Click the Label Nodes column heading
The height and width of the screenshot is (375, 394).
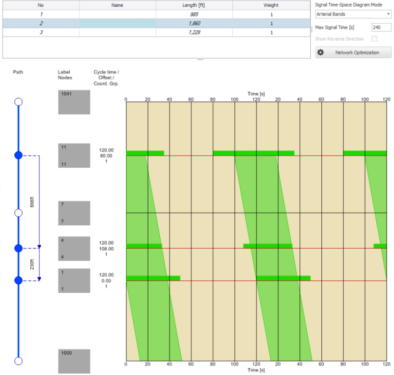65,75
